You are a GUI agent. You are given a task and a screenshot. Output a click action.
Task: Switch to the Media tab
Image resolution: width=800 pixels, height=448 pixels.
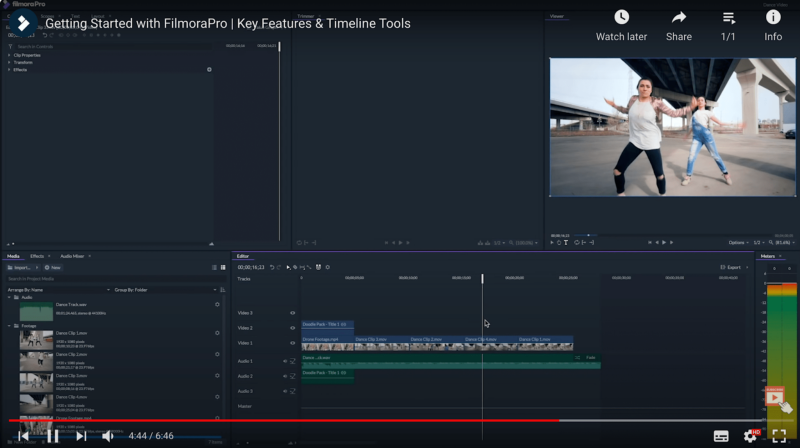13,256
